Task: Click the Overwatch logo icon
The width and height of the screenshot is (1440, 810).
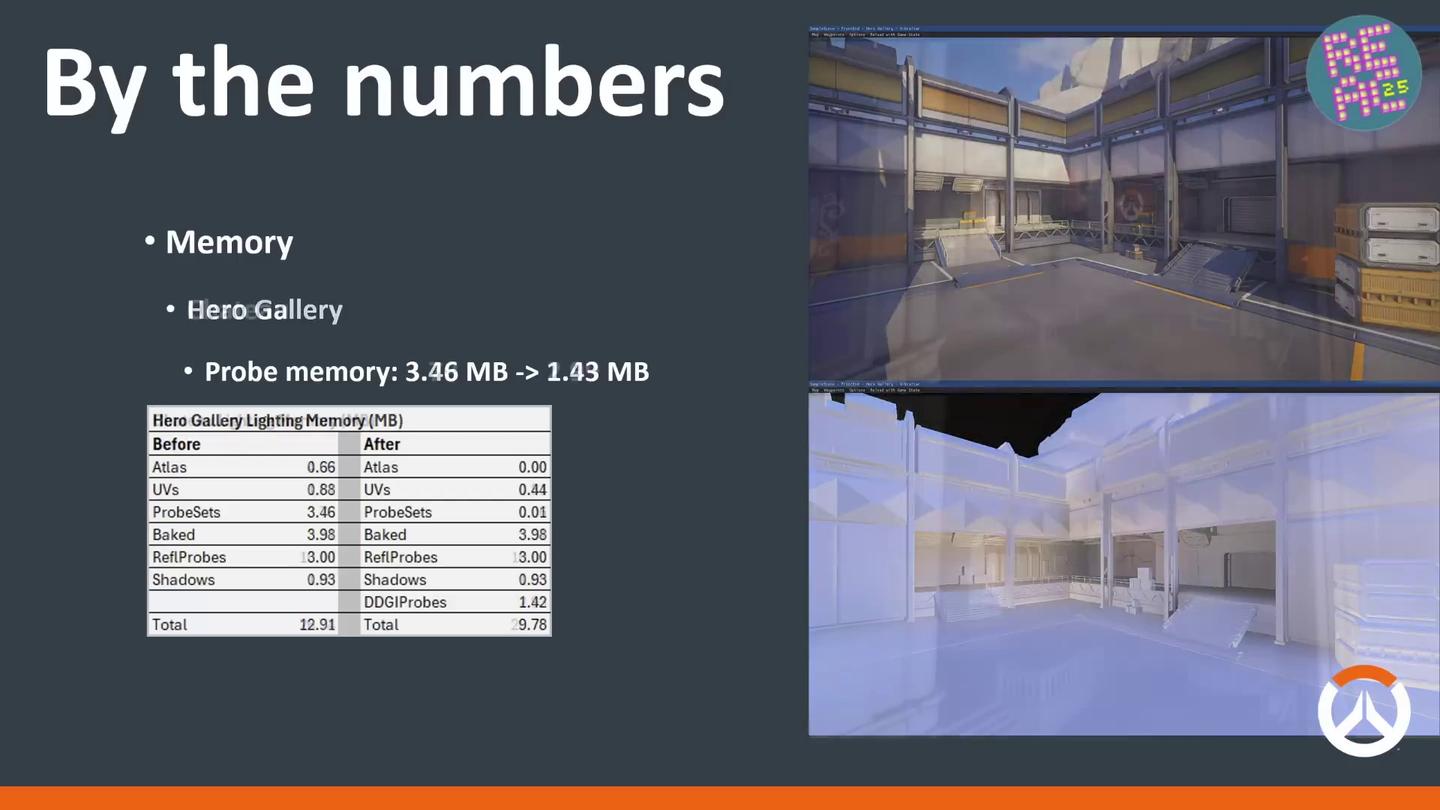Action: click(x=1364, y=710)
